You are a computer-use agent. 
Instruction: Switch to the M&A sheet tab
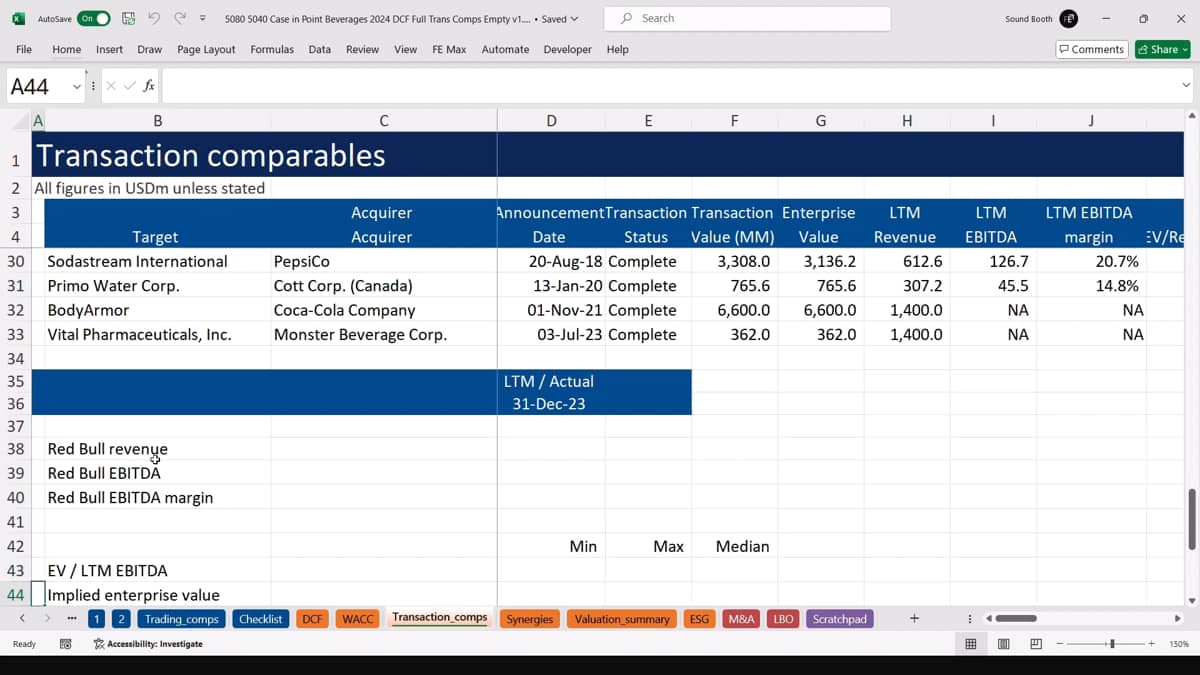coord(741,619)
